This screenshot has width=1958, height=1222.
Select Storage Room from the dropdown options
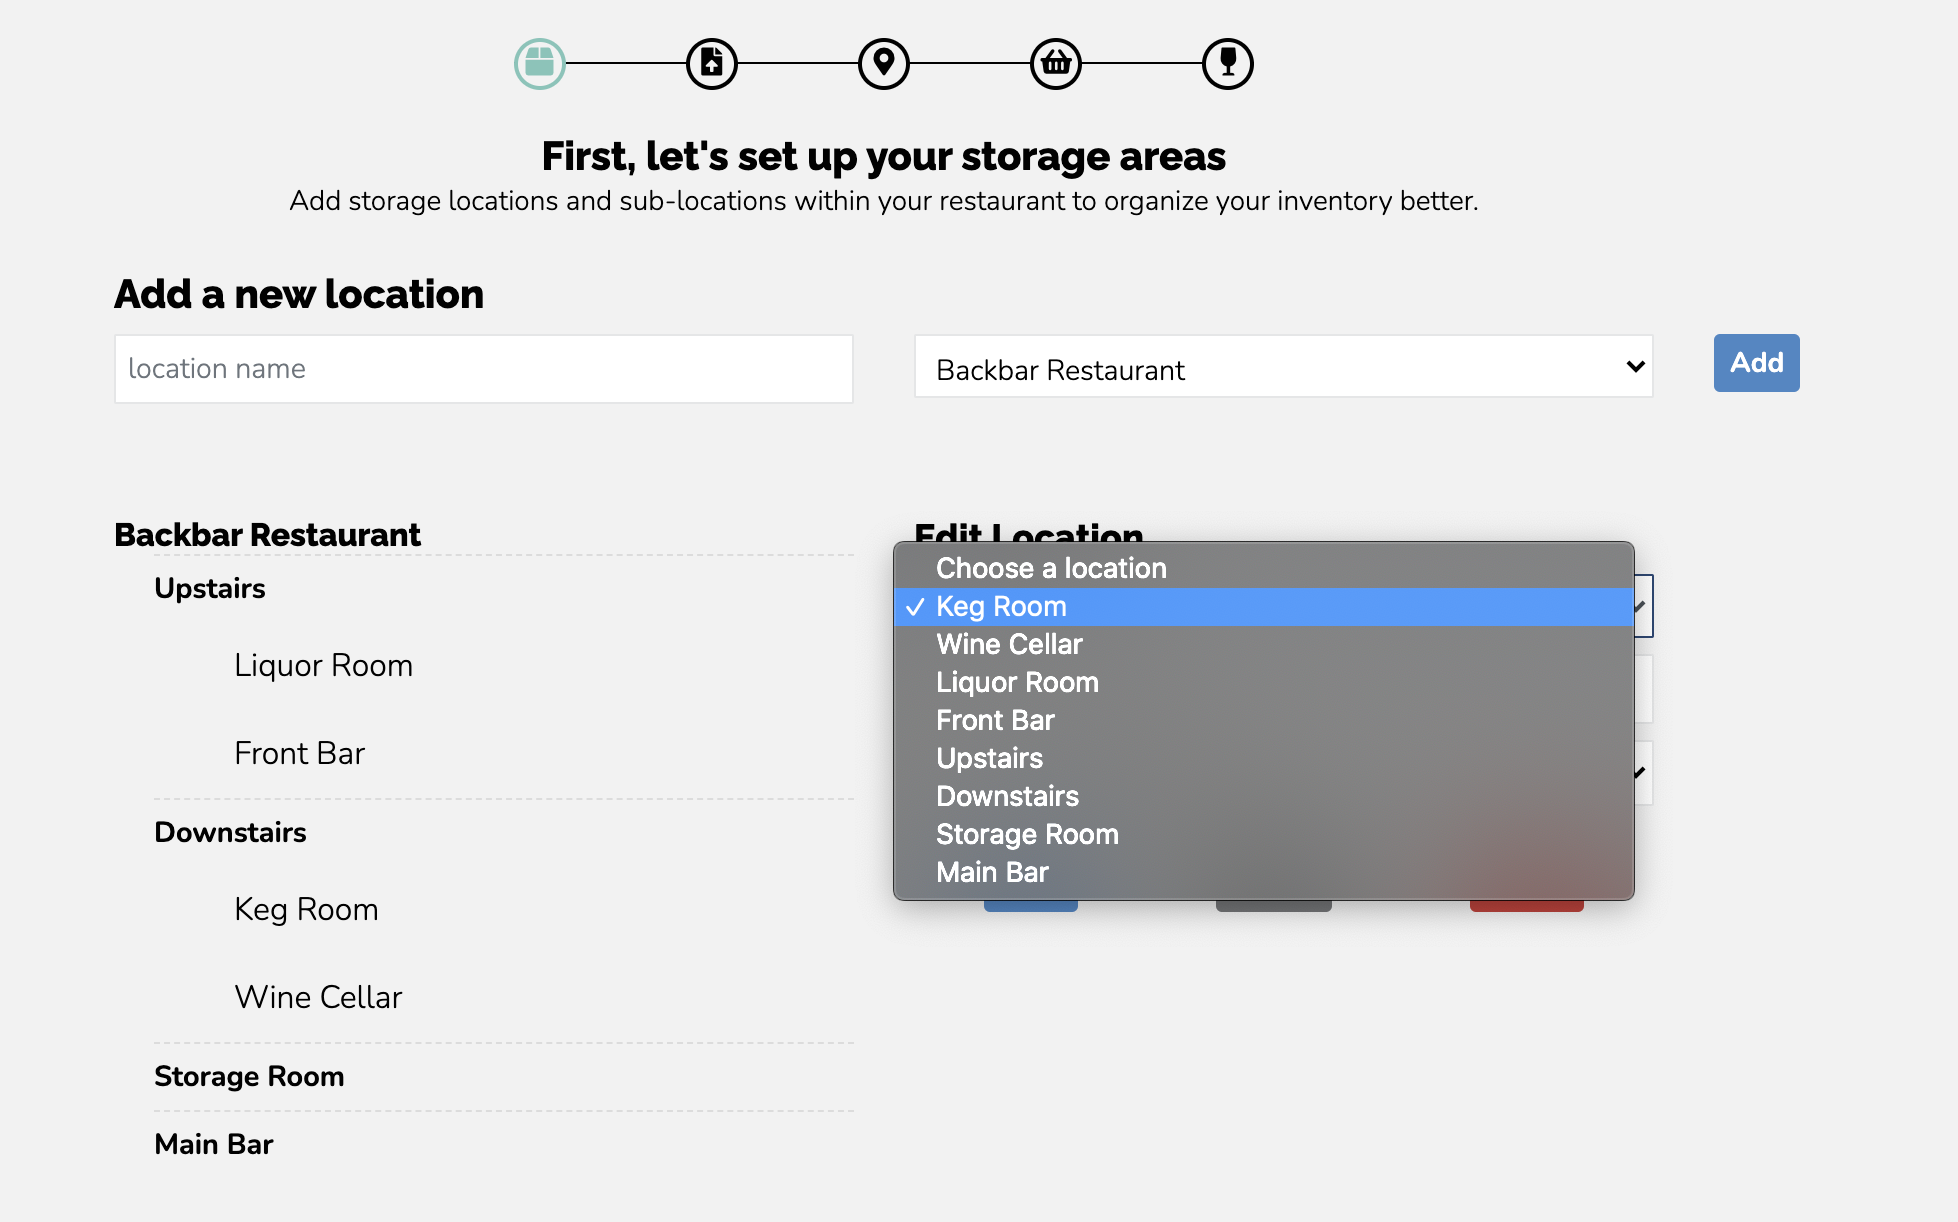click(1027, 834)
